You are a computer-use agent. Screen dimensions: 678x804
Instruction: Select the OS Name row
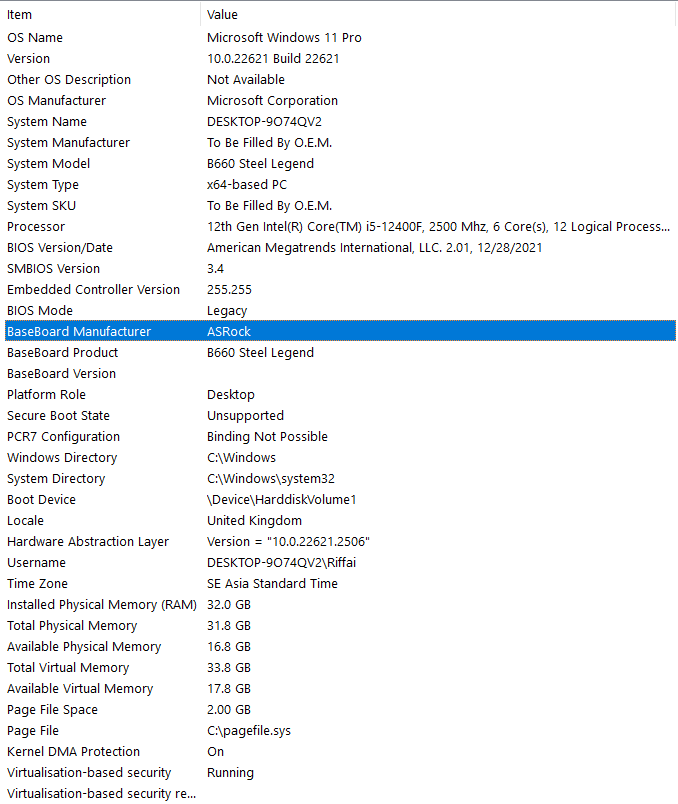[340, 37]
